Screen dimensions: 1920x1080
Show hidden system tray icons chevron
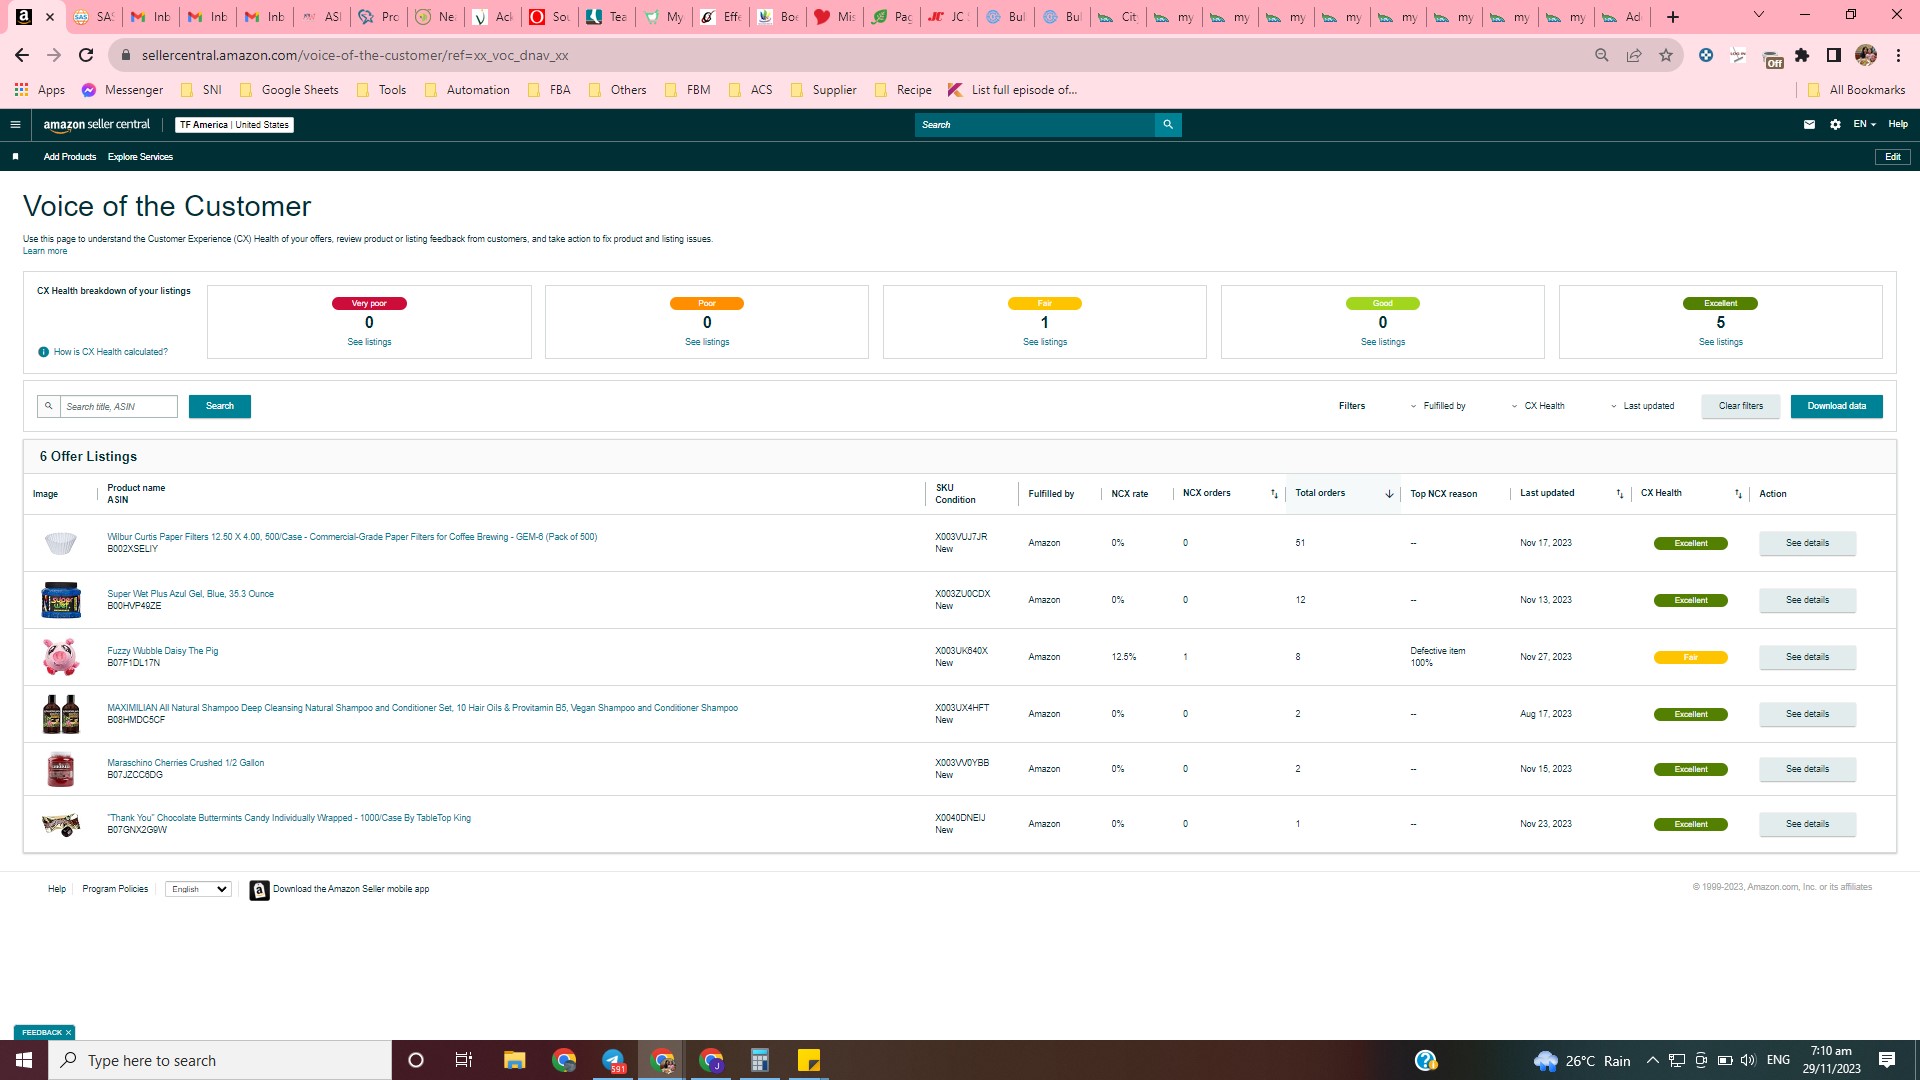tap(1652, 1060)
